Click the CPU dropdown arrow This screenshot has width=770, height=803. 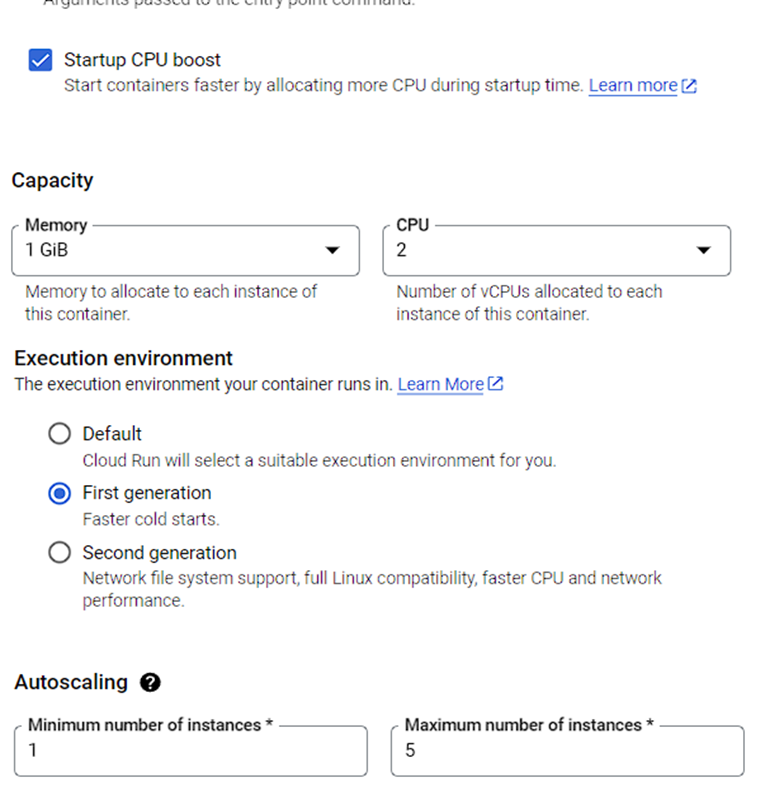(703, 250)
